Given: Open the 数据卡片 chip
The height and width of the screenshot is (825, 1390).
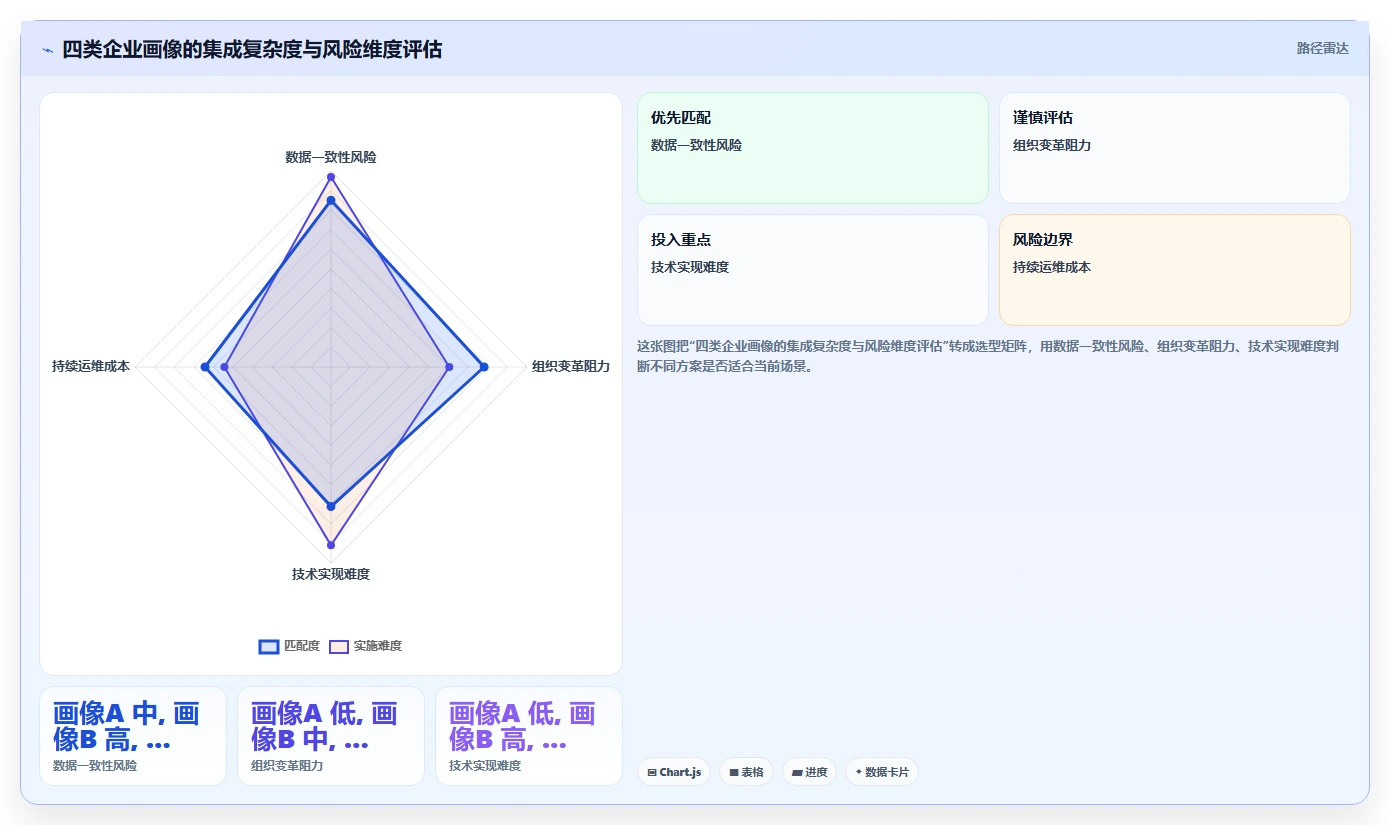Looking at the screenshot, I should tap(882, 772).
